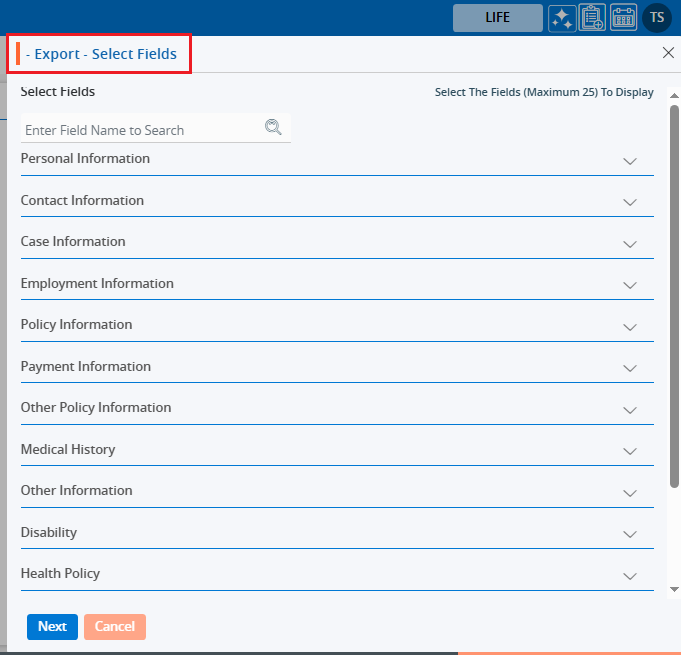Expand Case Information with its chevron
The height and width of the screenshot is (655, 681).
(x=629, y=244)
